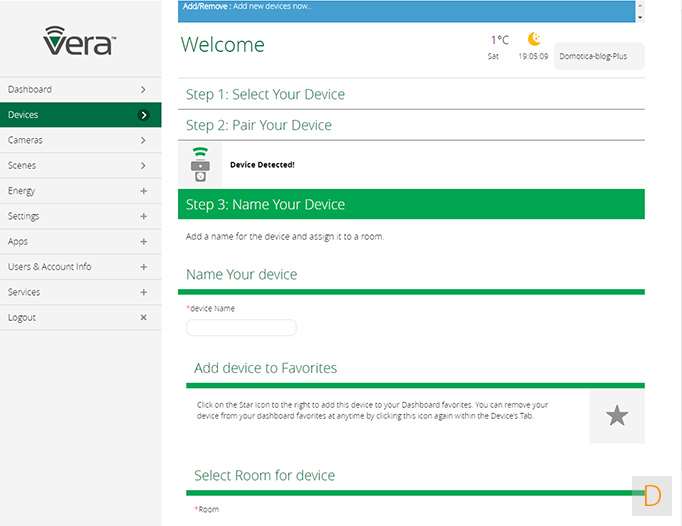Expand Energy menu with plus icon
682x526 pixels.
143,191
